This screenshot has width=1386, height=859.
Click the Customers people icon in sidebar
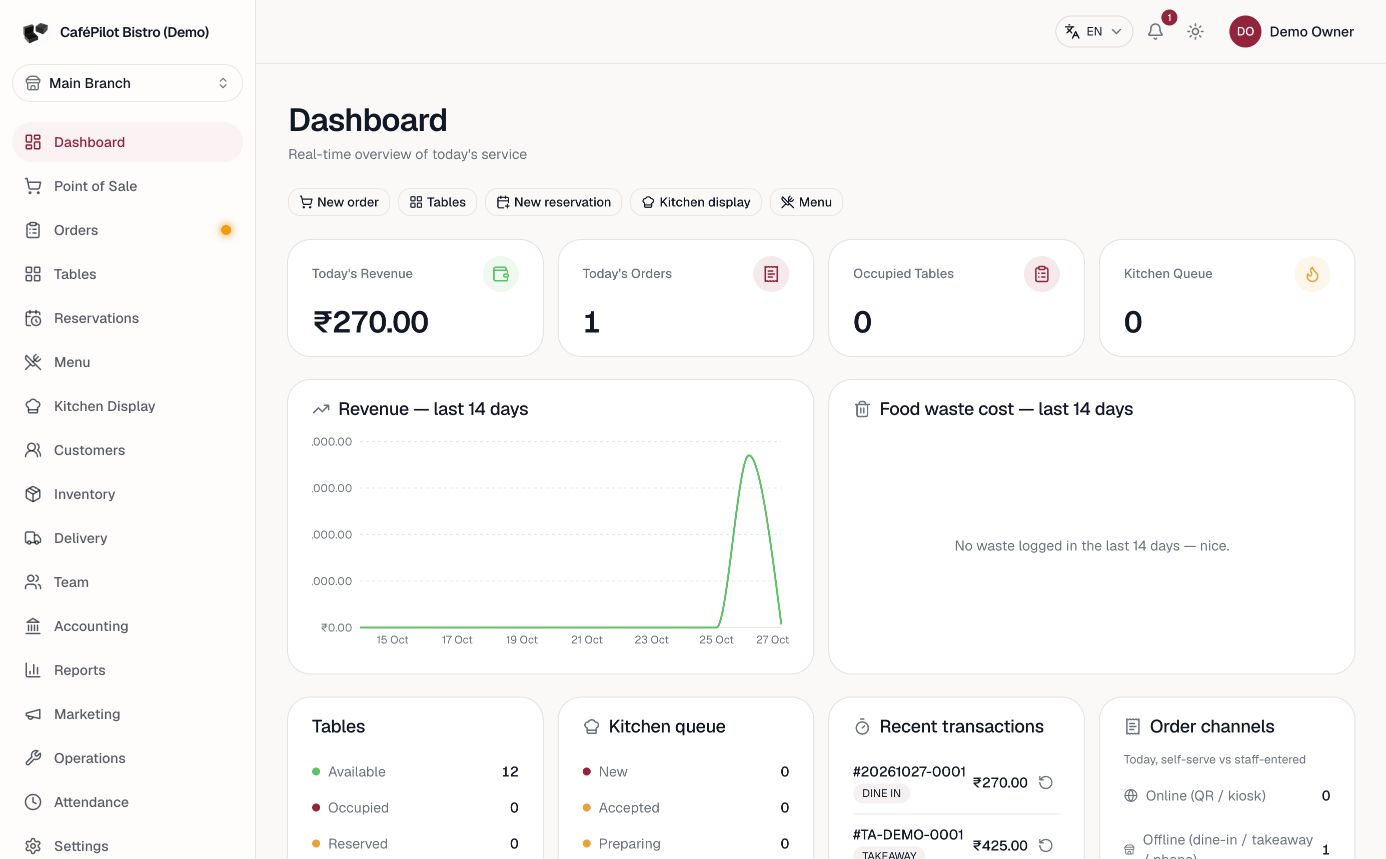[x=33, y=450]
